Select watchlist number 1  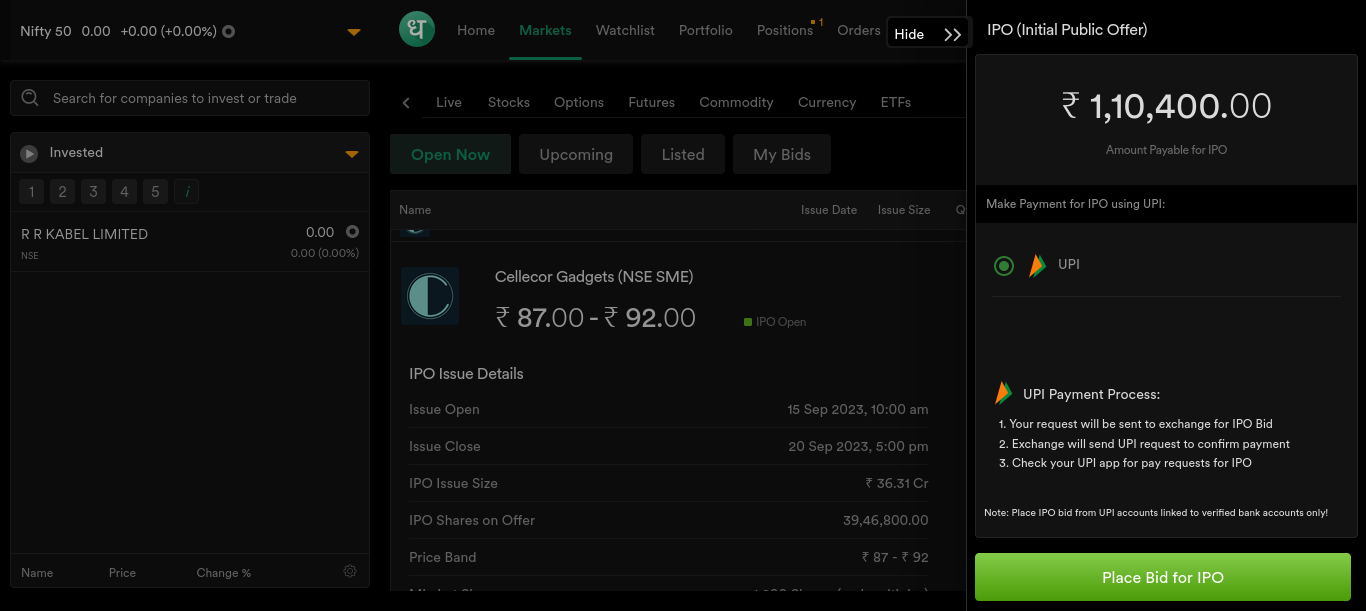click(x=31, y=191)
